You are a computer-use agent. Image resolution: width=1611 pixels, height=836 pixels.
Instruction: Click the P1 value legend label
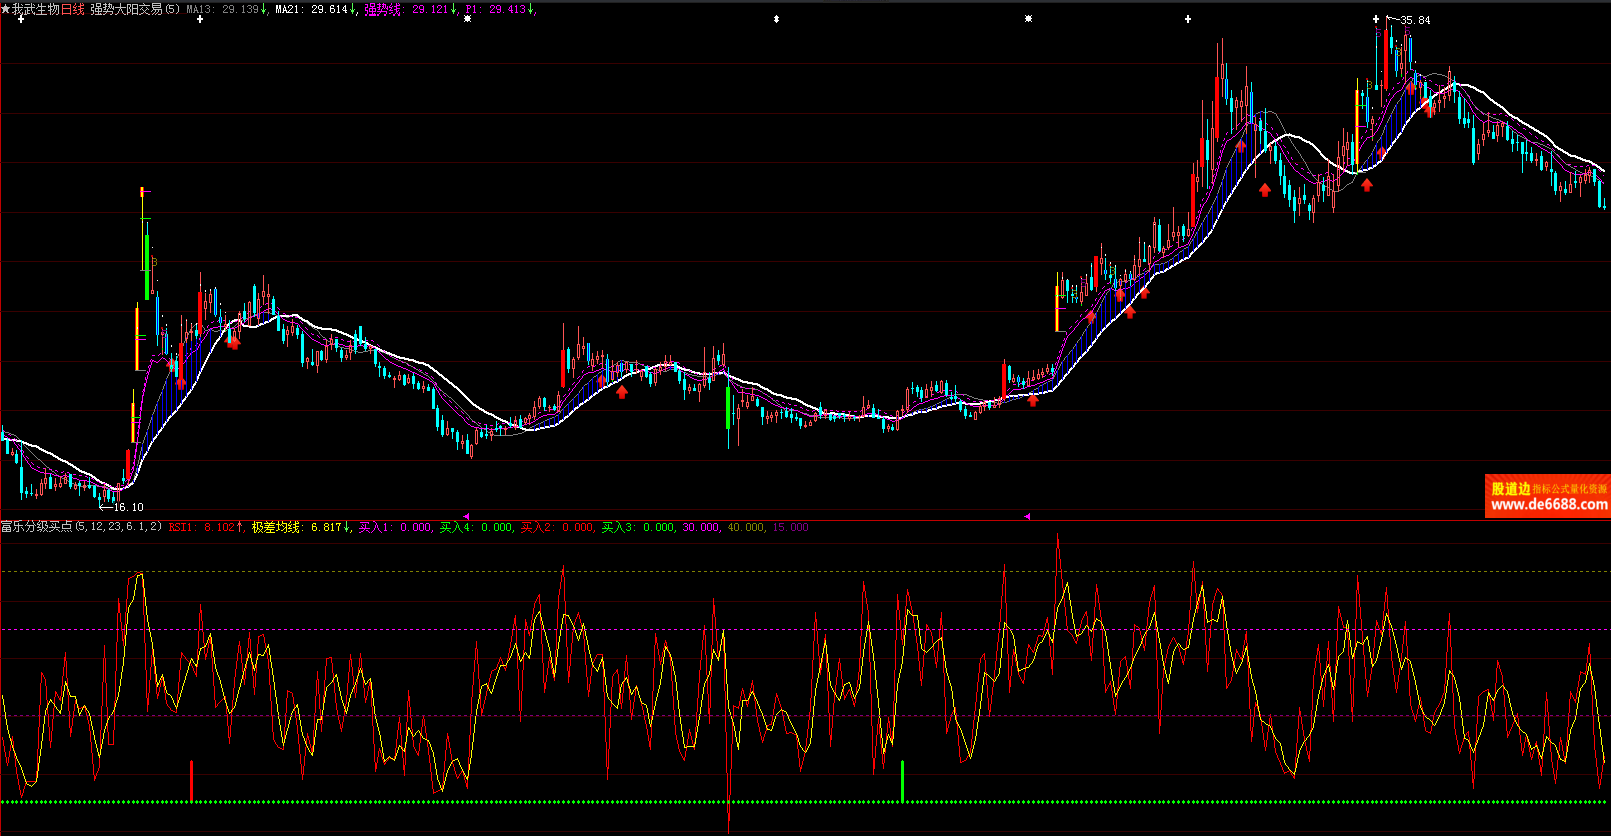pyautogui.click(x=495, y=9)
